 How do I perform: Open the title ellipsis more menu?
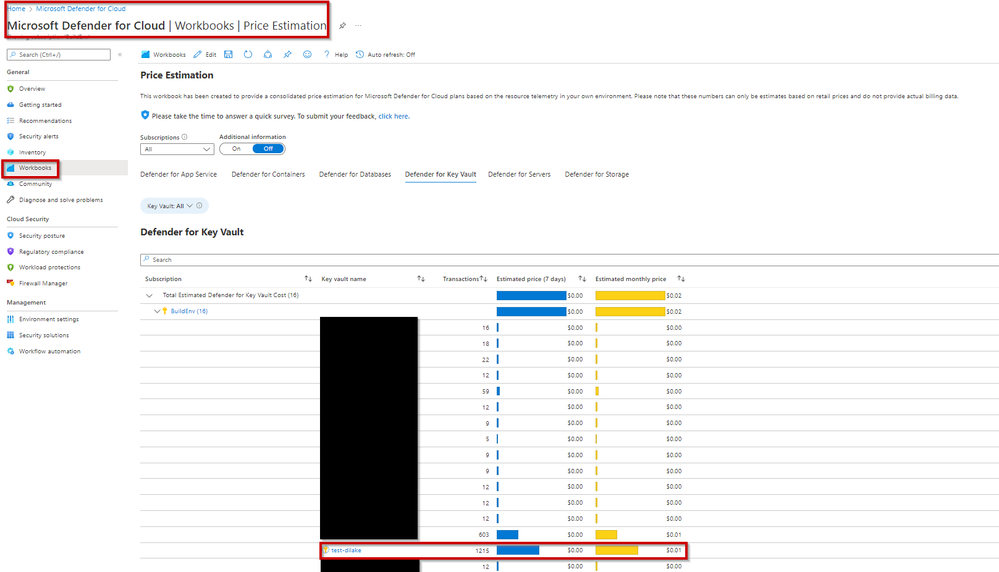pos(358,25)
